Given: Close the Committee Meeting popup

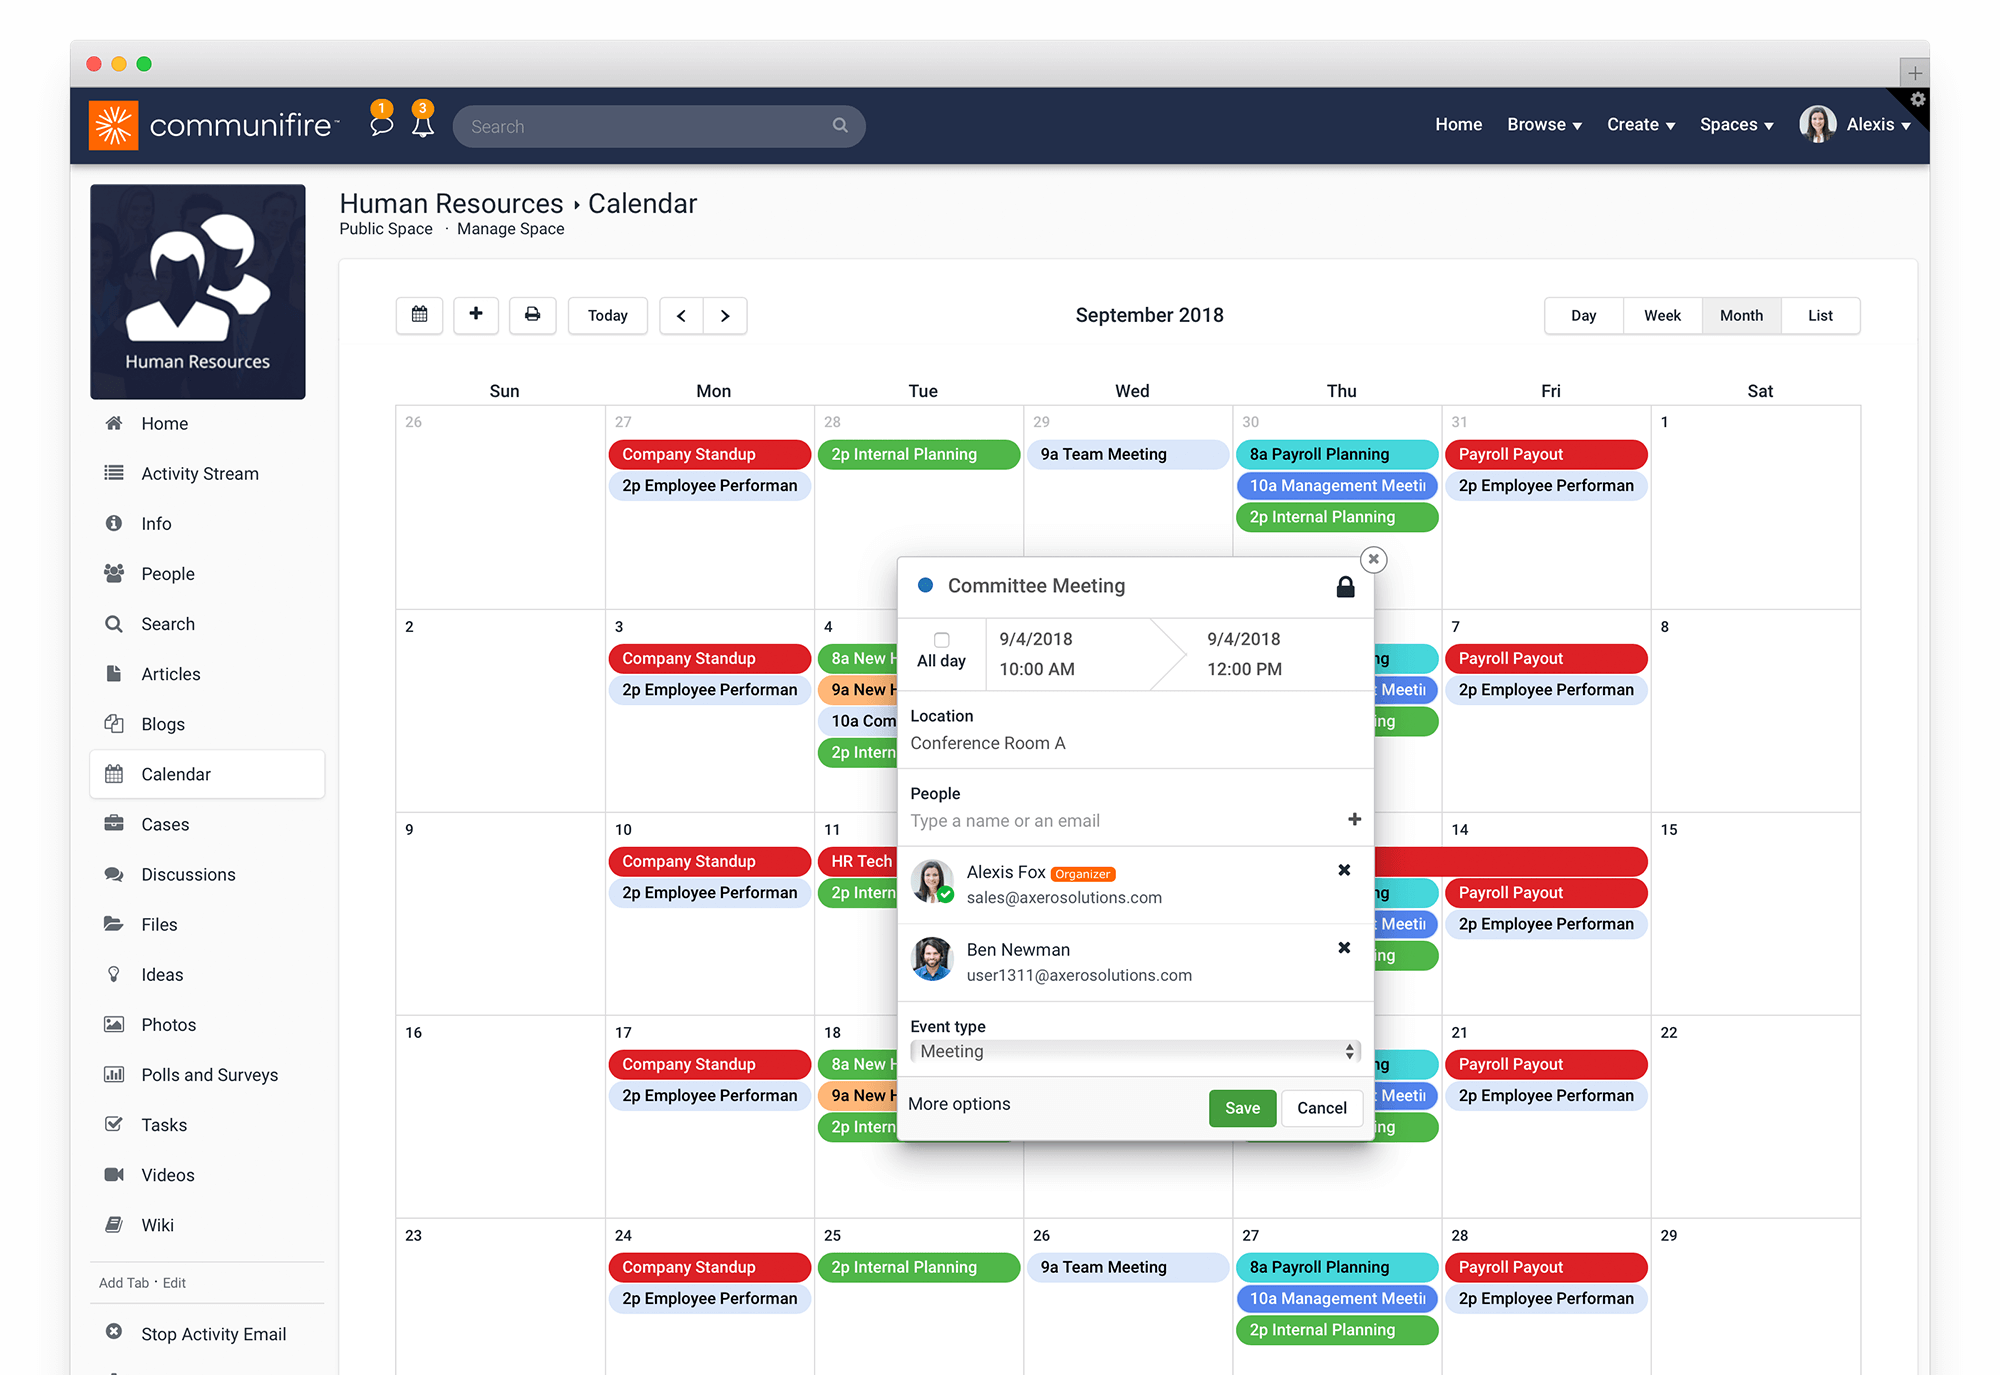Looking at the screenshot, I should coord(1374,559).
